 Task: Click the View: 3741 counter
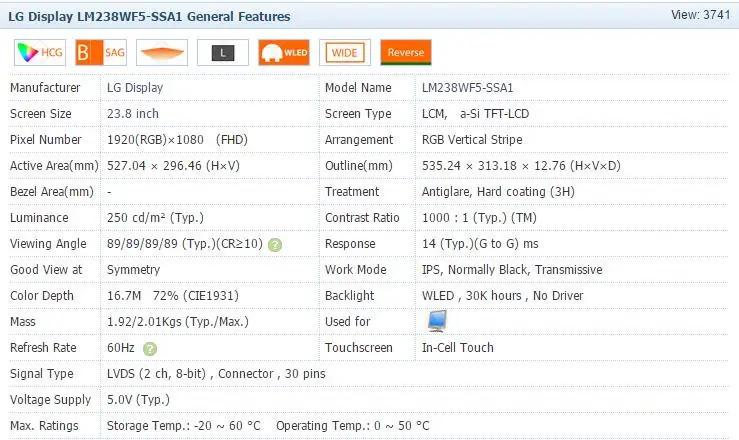pyautogui.click(x=701, y=15)
